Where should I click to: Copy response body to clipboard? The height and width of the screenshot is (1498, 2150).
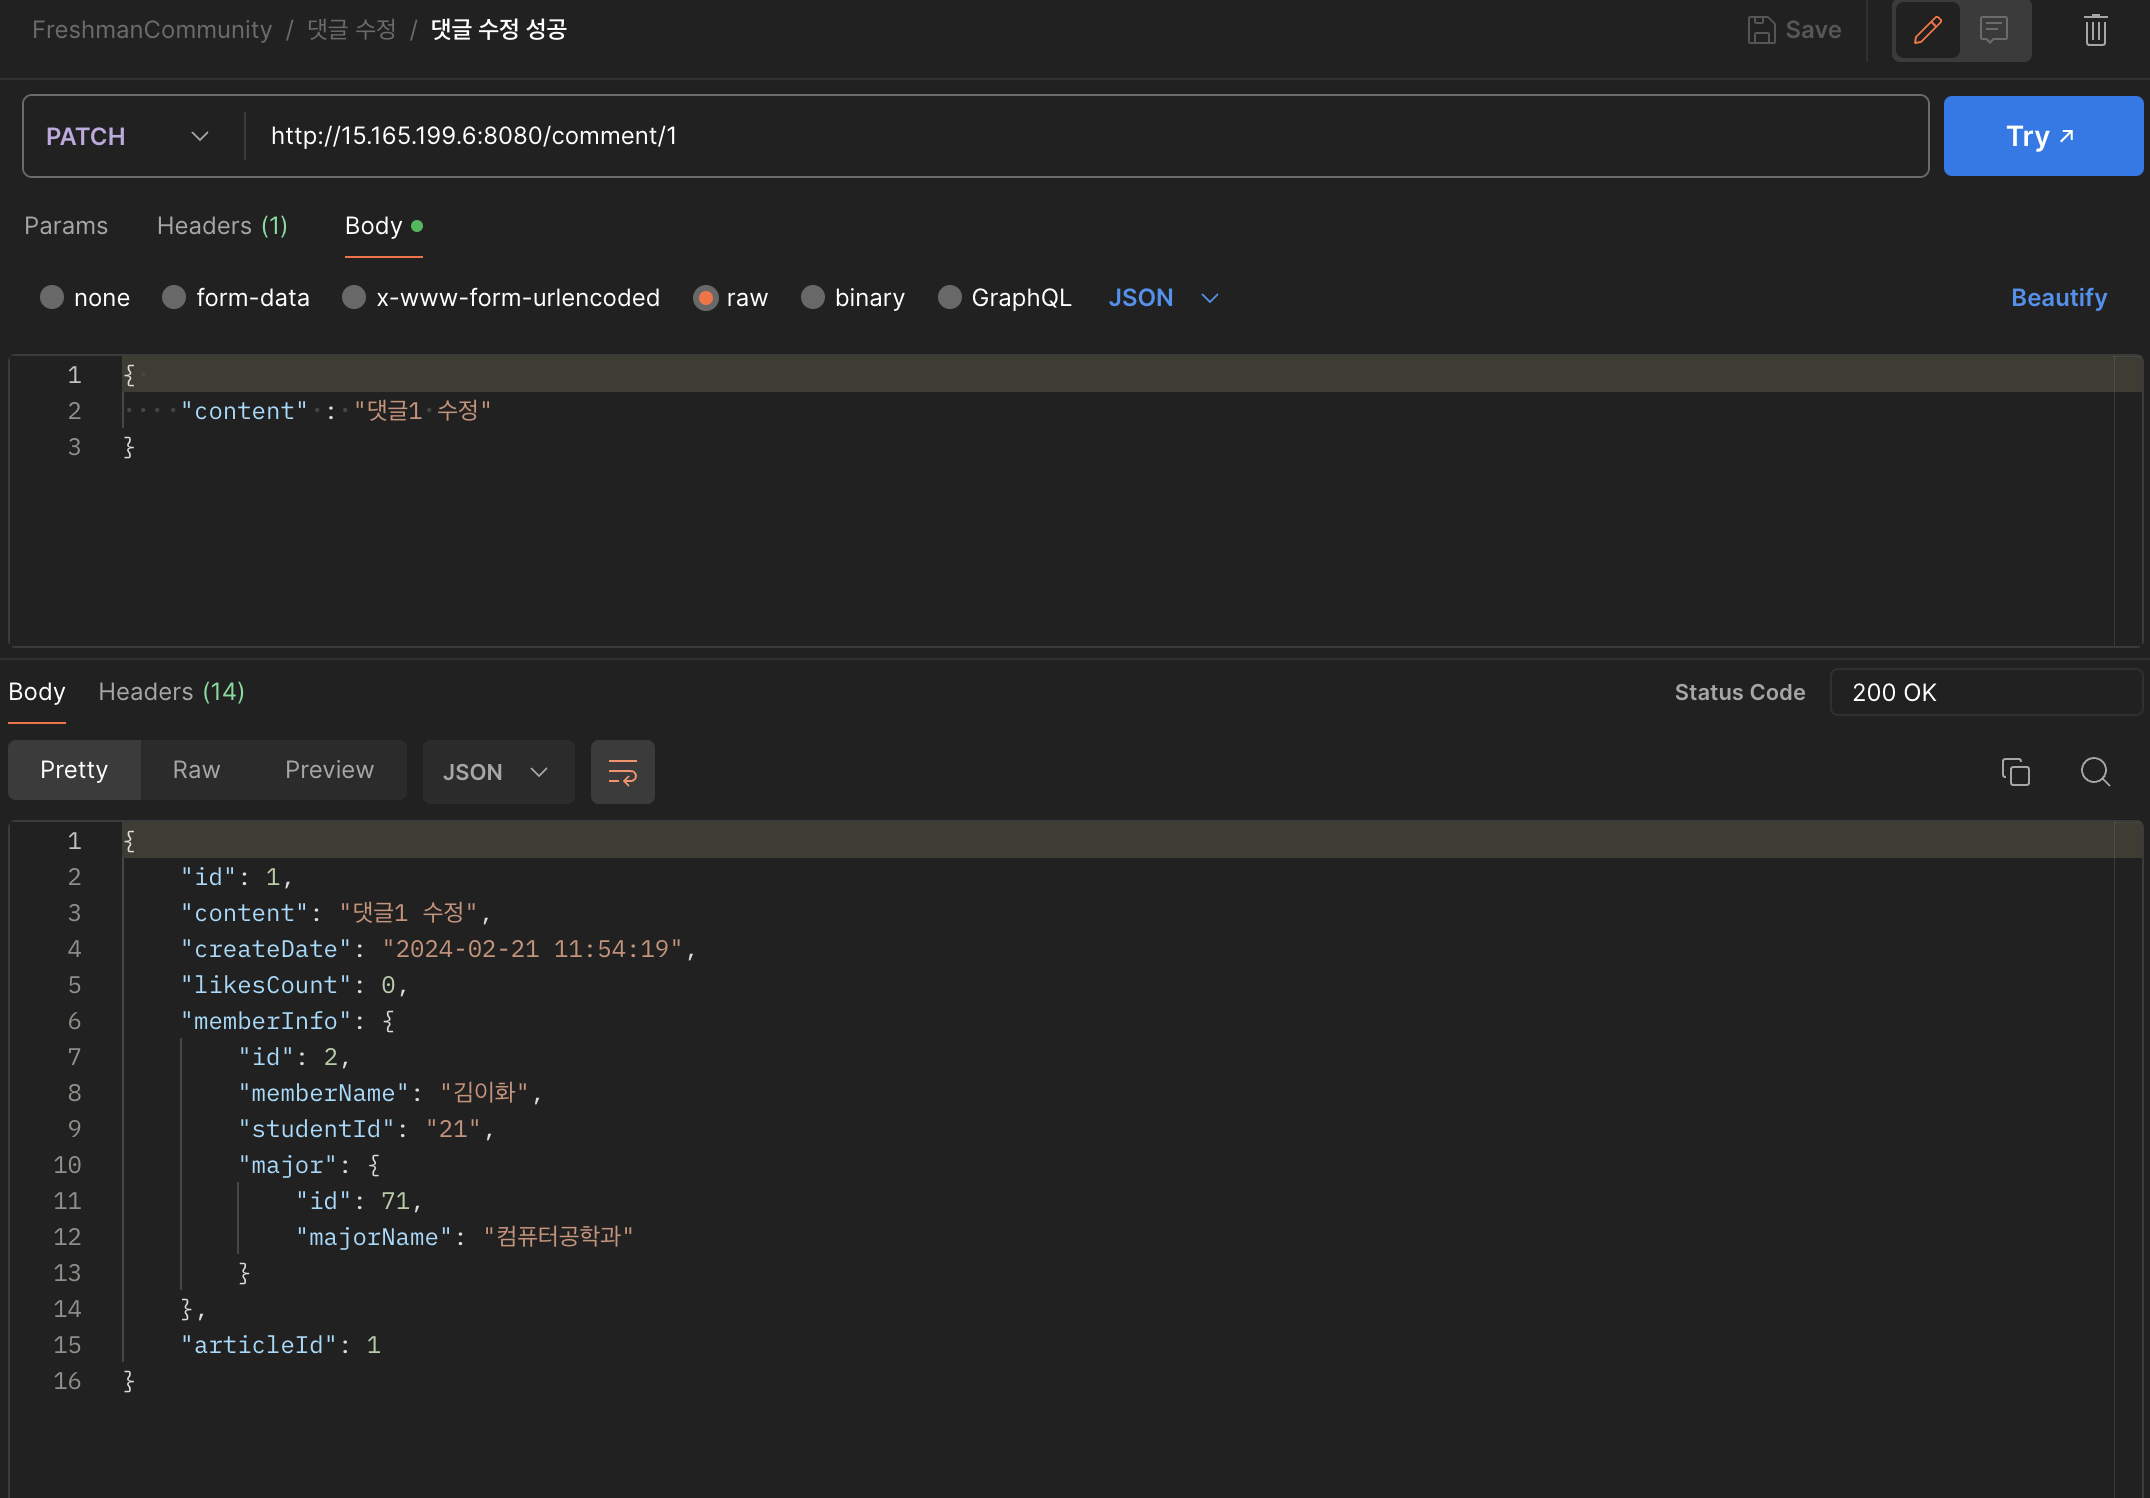tap(2015, 772)
